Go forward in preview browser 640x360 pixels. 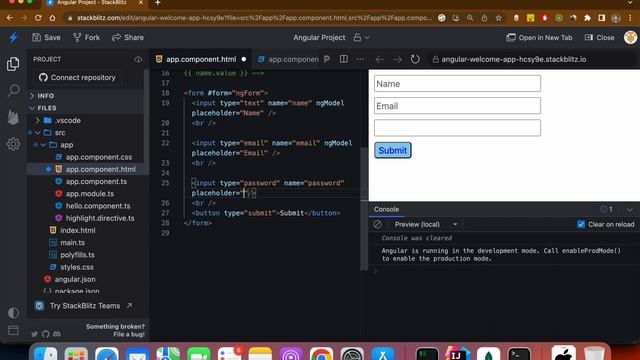(397, 60)
